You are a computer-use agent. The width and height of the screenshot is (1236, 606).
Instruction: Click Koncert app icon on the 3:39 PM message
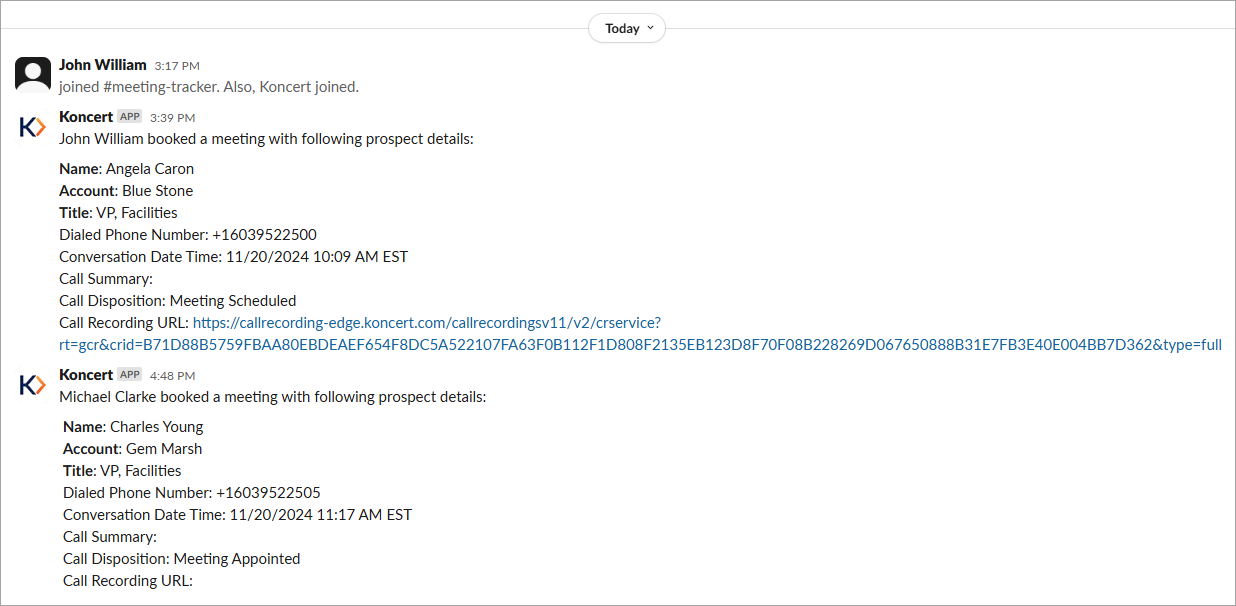coord(33,127)
